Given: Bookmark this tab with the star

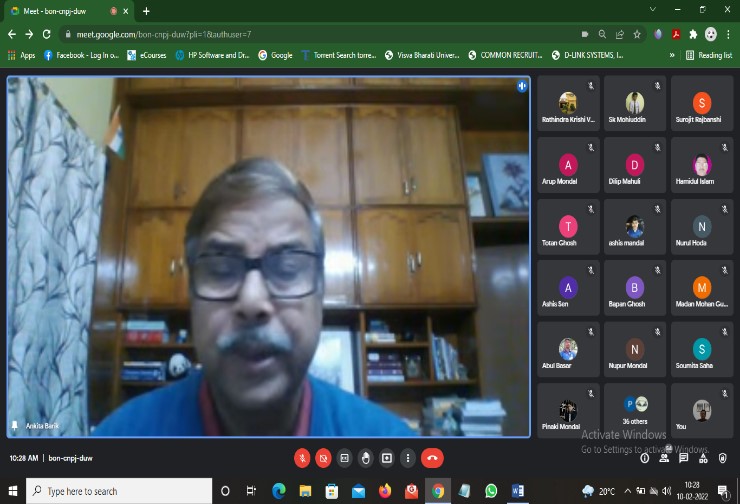Looking at the screenshot, I should (637, 34).
